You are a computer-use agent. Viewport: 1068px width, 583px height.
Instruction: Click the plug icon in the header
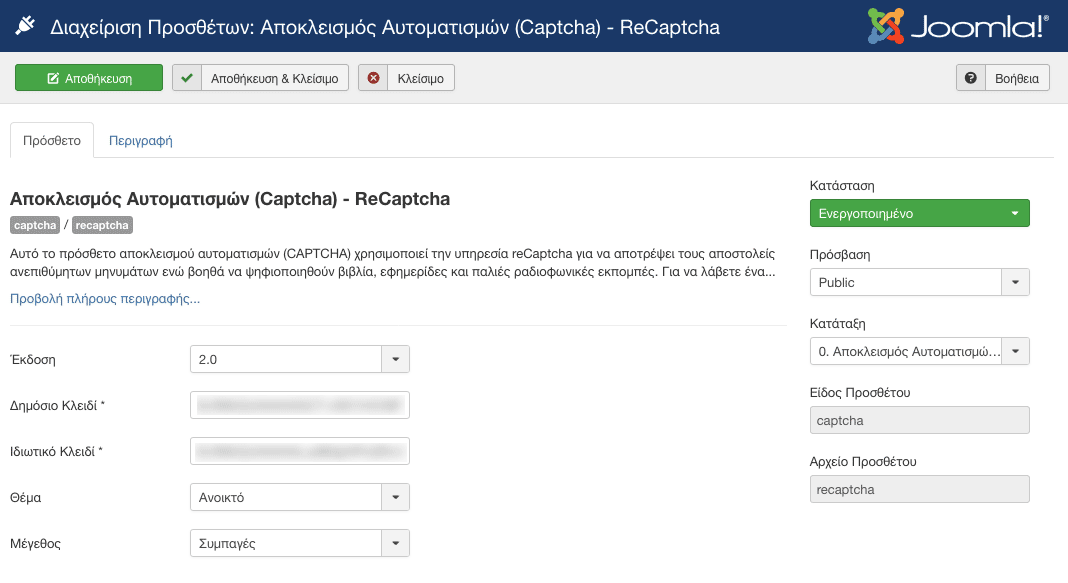point(25,27)
